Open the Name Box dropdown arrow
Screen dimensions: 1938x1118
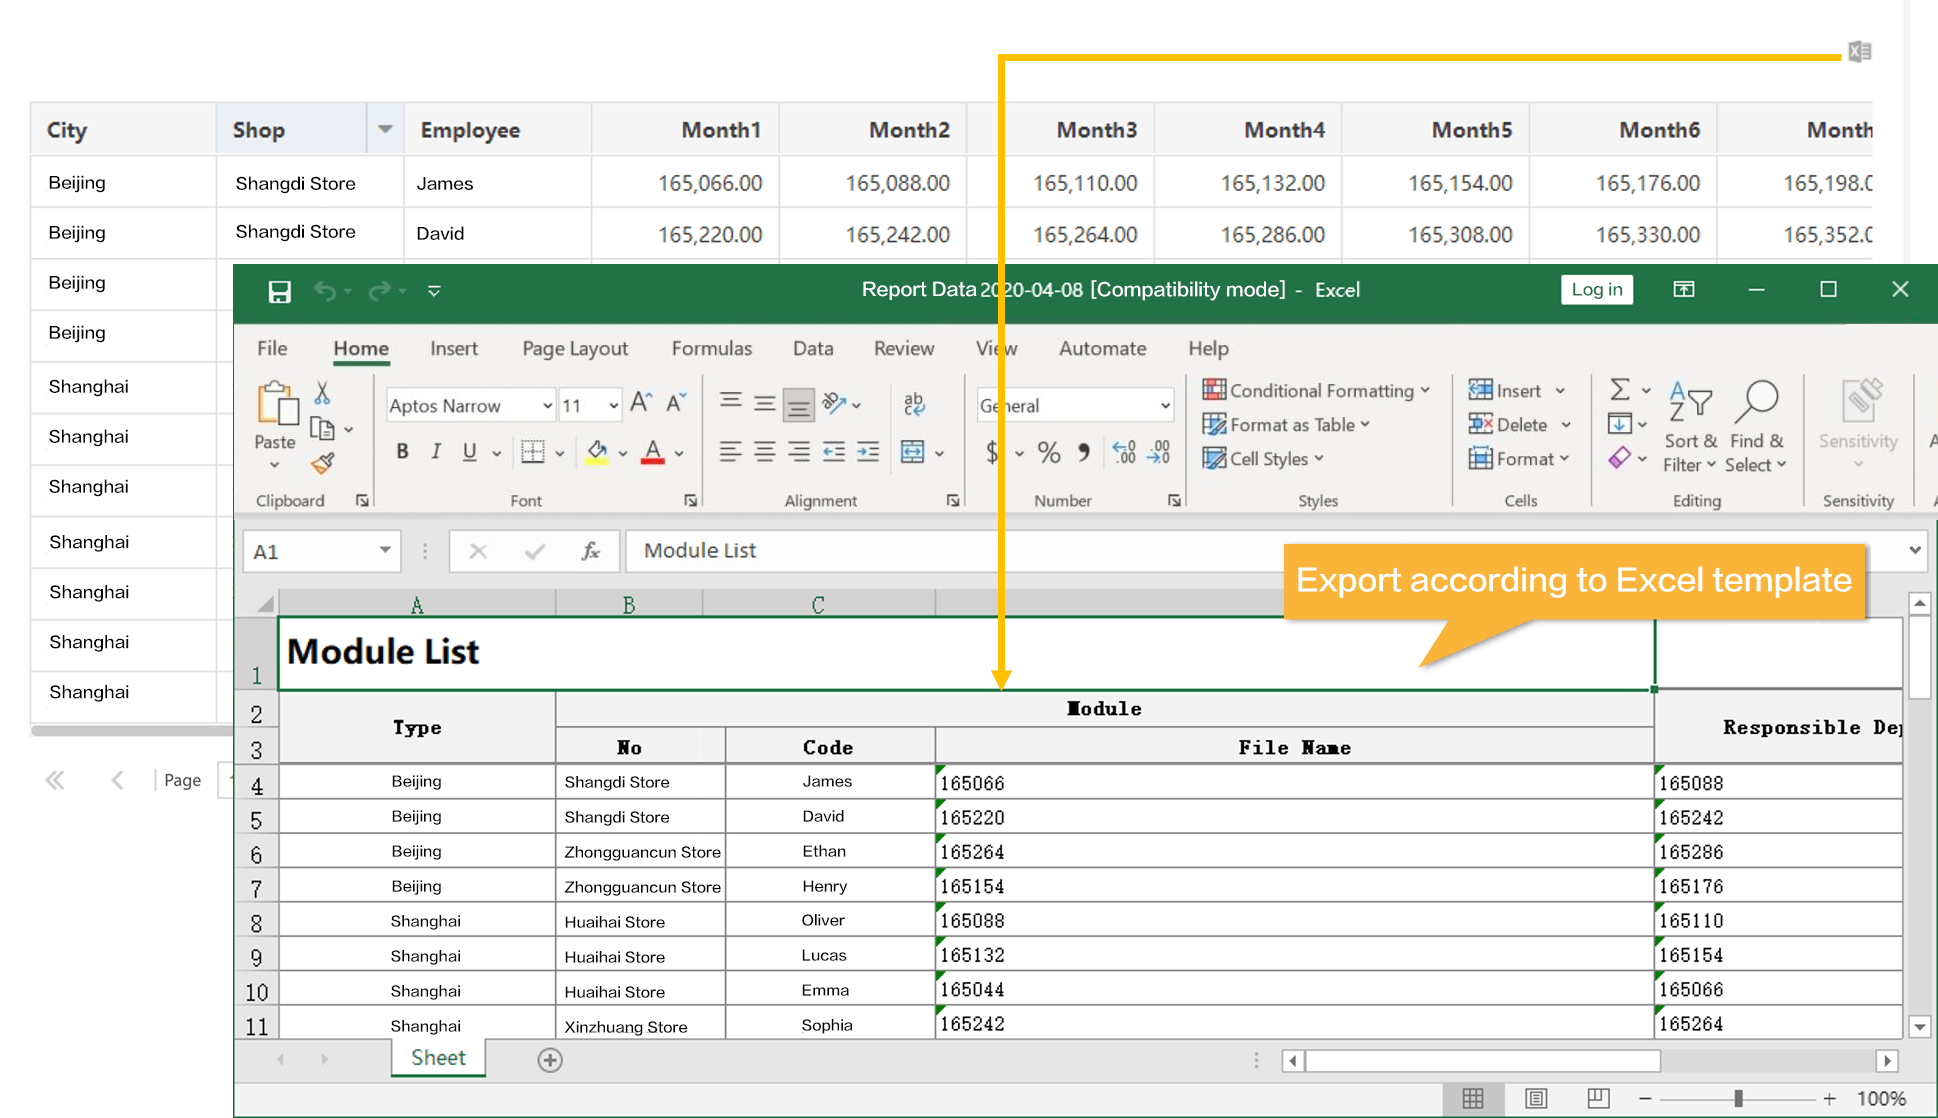pyautogui.click(x=385, y=551)
